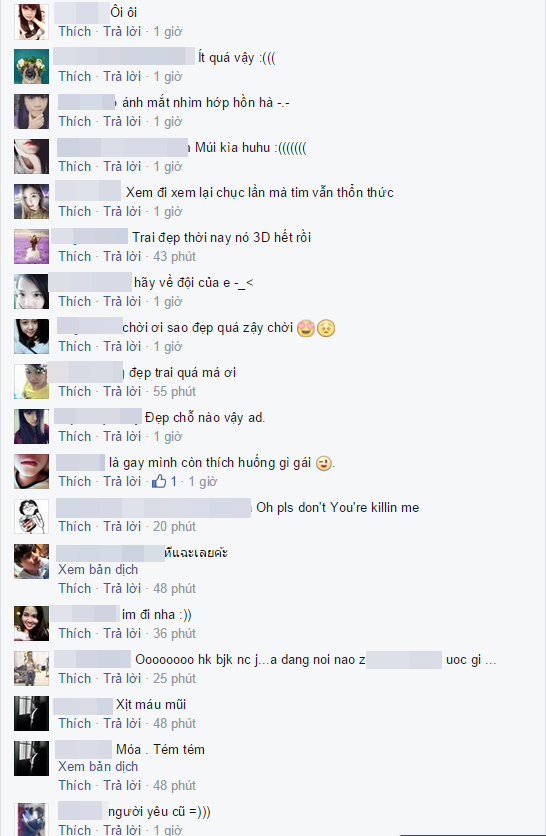Click "Xem bản dịch" under Móa Tém tém
Screen dimensions: 546x836
coord(98,766)
